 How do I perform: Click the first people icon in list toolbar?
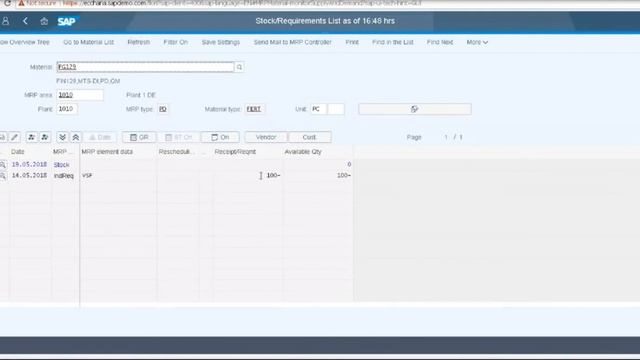(31, 137)
